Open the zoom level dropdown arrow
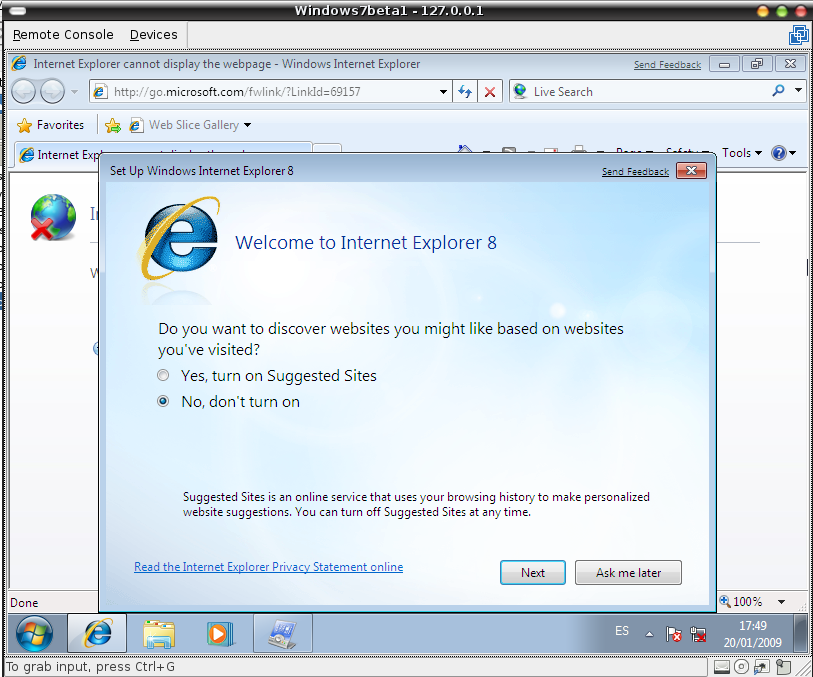This screenshot has width=813, height=677. pos(781,602)
